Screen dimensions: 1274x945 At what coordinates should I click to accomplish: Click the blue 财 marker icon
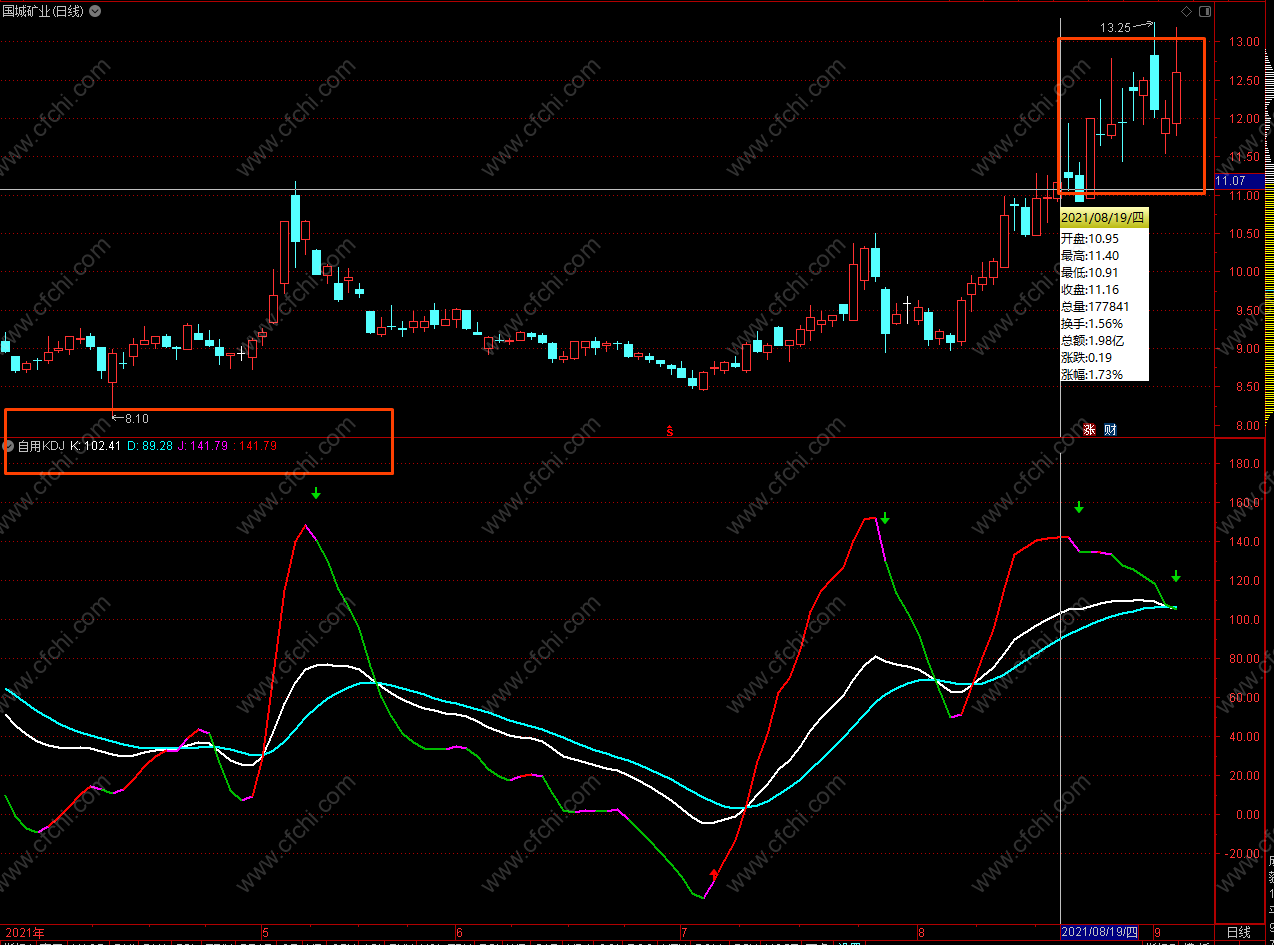point(1110,430)
